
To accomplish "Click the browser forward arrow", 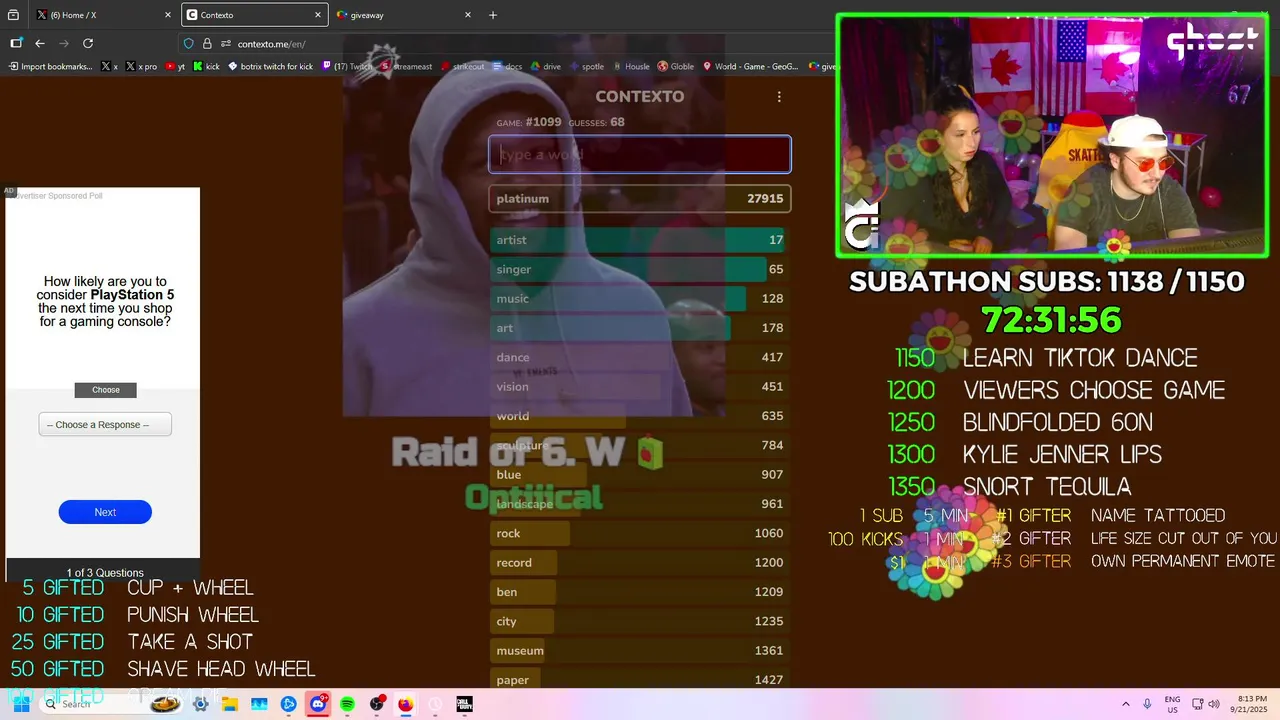I will tap(64, 43).
